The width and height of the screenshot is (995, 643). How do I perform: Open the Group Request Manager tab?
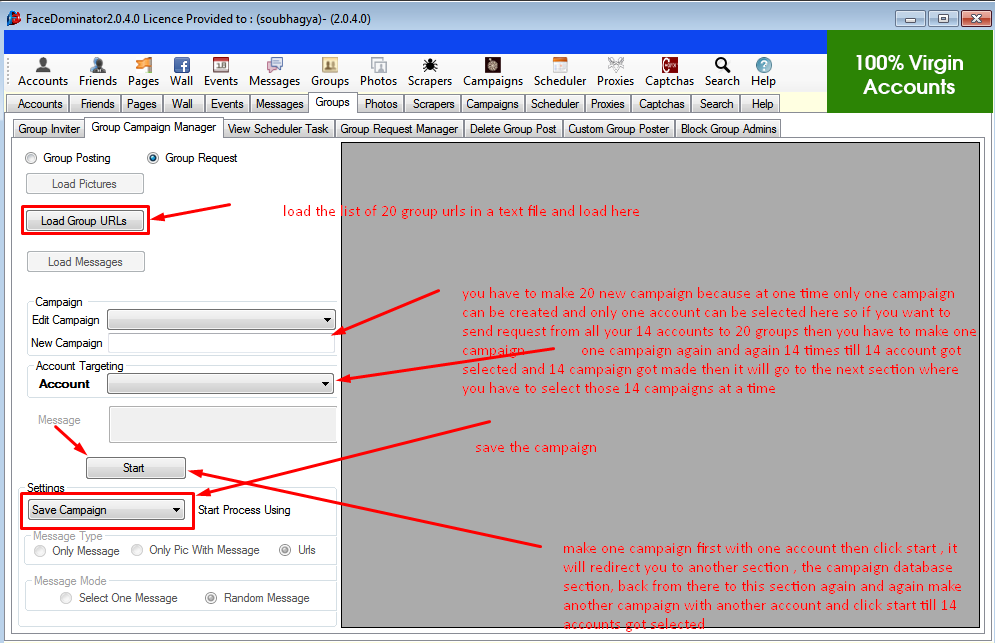tap(399, 129)
